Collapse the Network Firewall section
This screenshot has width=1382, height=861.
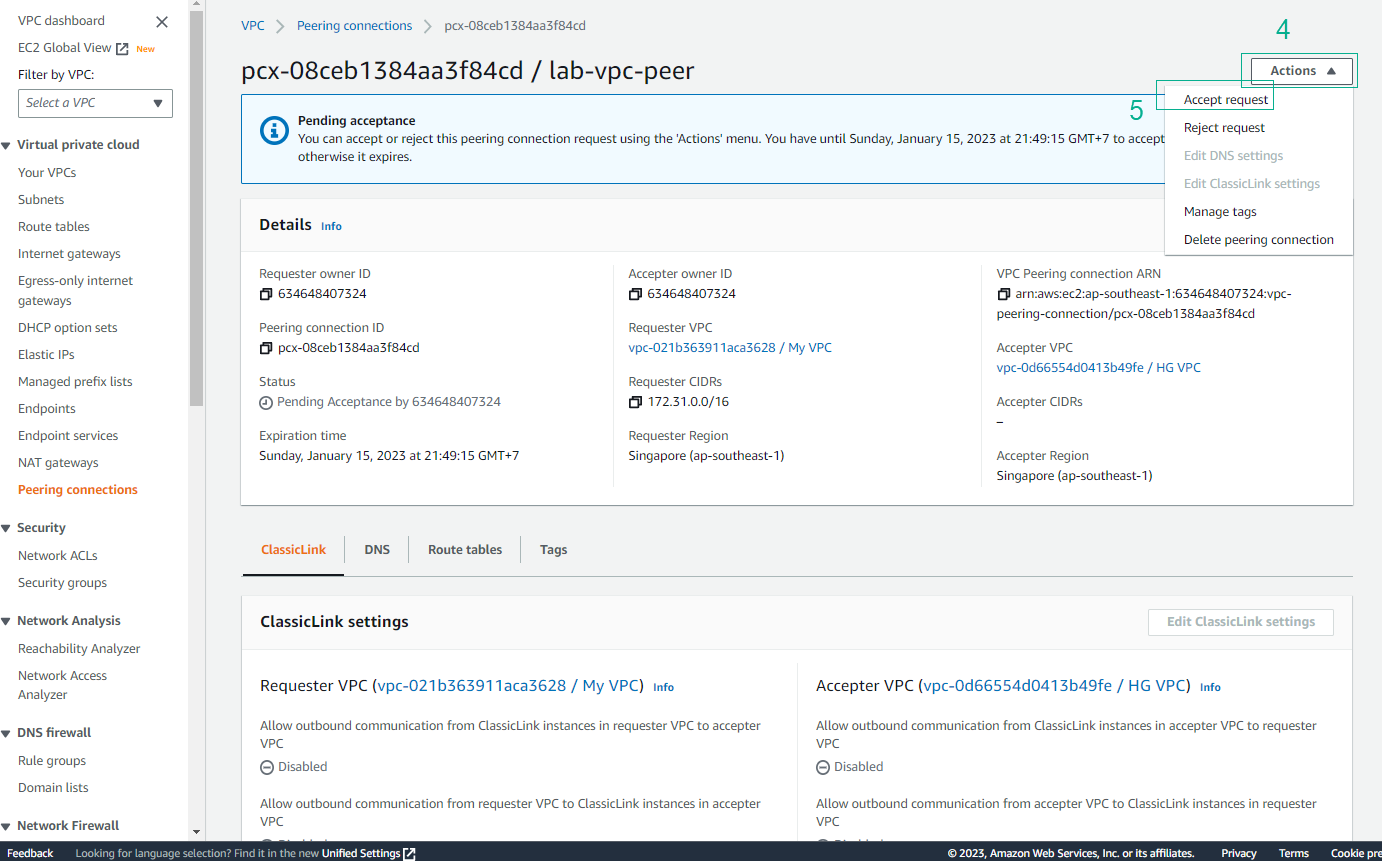point(7,826)
